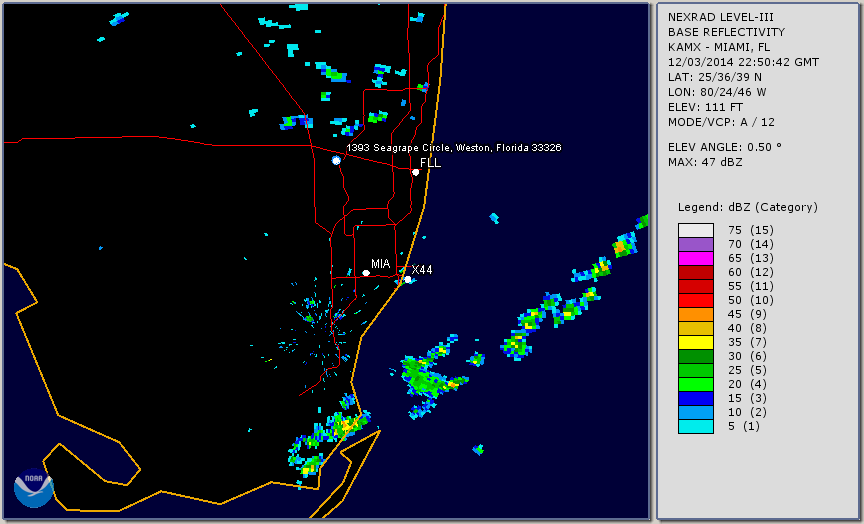Screen dimensions: 864x524
Task: Click the '1393 Seagrape Circle, Weston' address label
Action: (453, 148)
